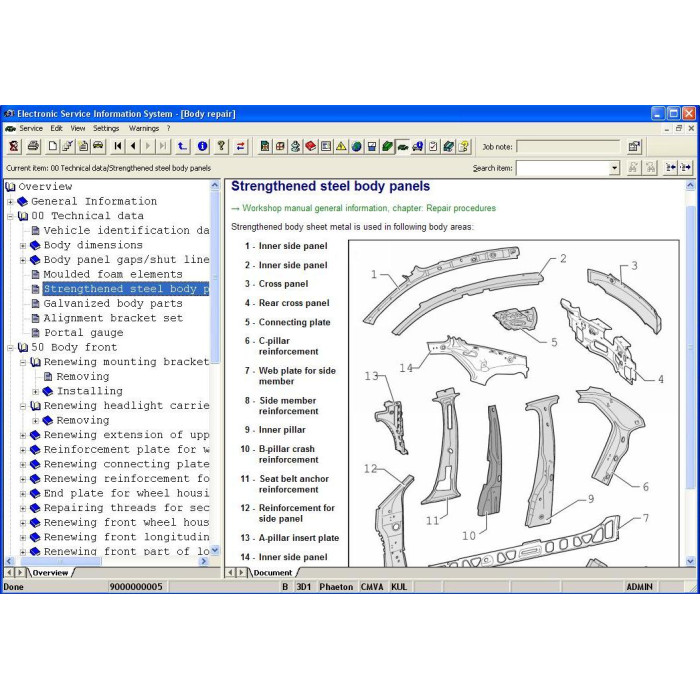Expand Body panel gaps/shut lines node
700x700 pixels.
pos(23,260)
